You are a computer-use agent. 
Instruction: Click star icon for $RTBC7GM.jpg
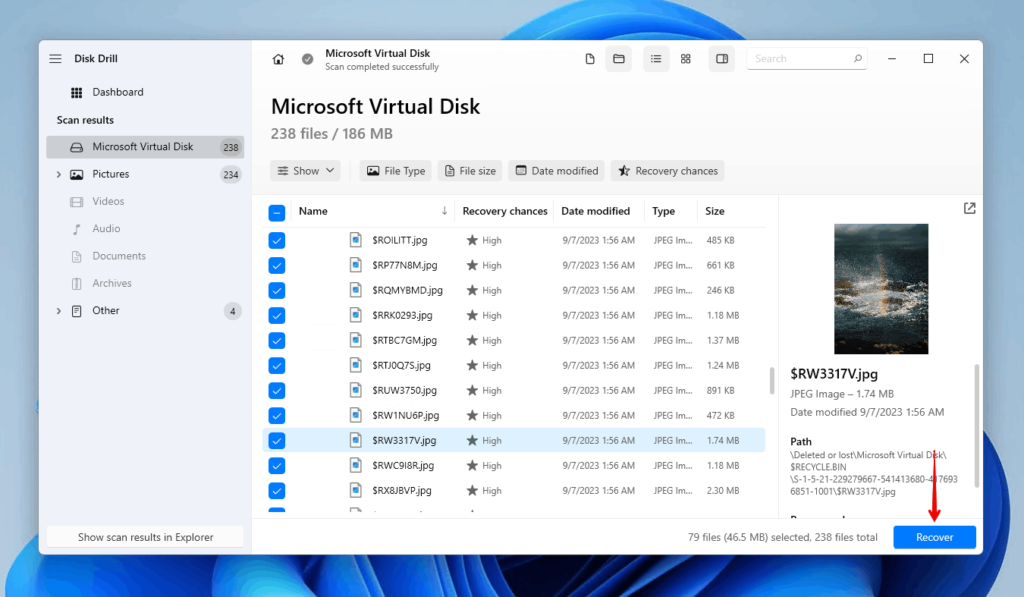(472, 340)
